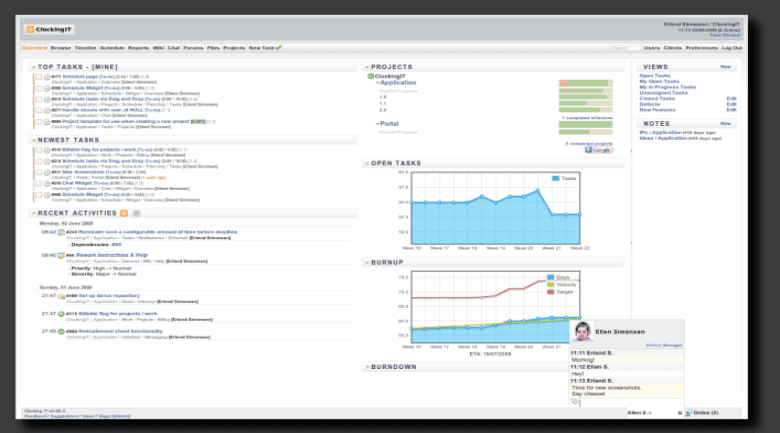This screenshot has height=433, width=780.
Task: Click the calendar icon beside the RSS feed
Action: [137, 213]
